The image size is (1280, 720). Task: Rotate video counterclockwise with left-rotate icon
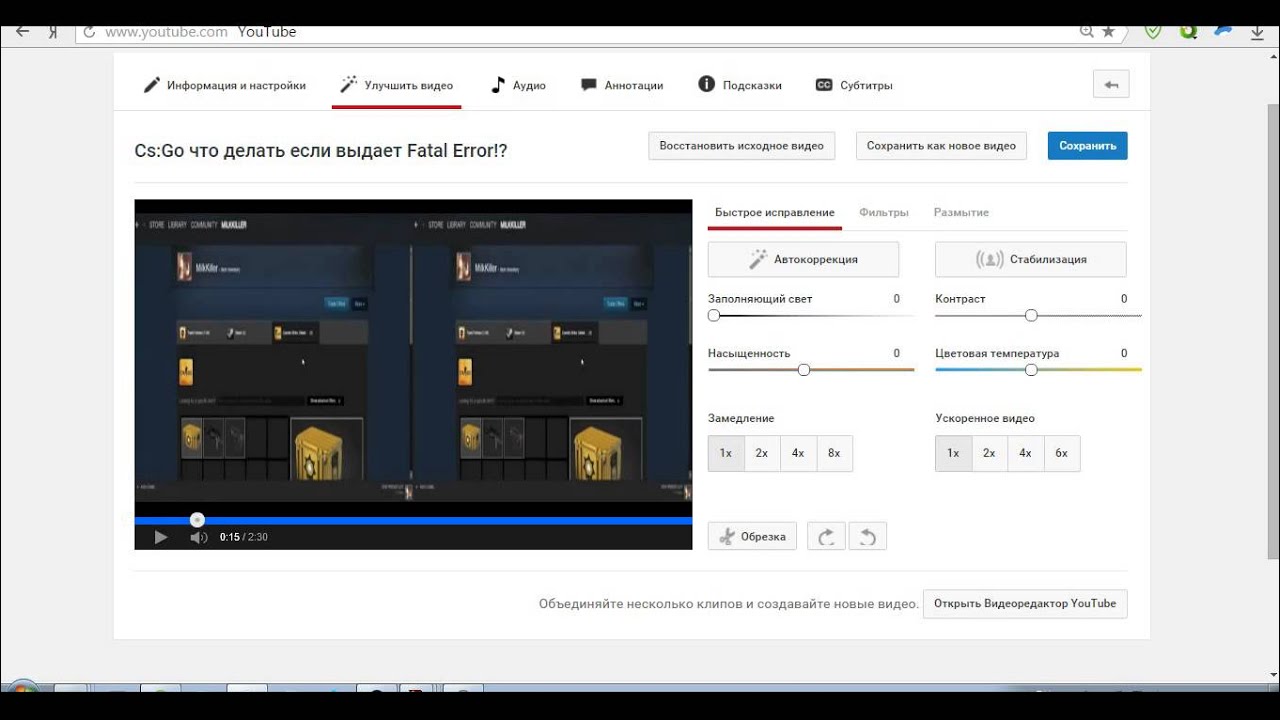coord(868,536)
